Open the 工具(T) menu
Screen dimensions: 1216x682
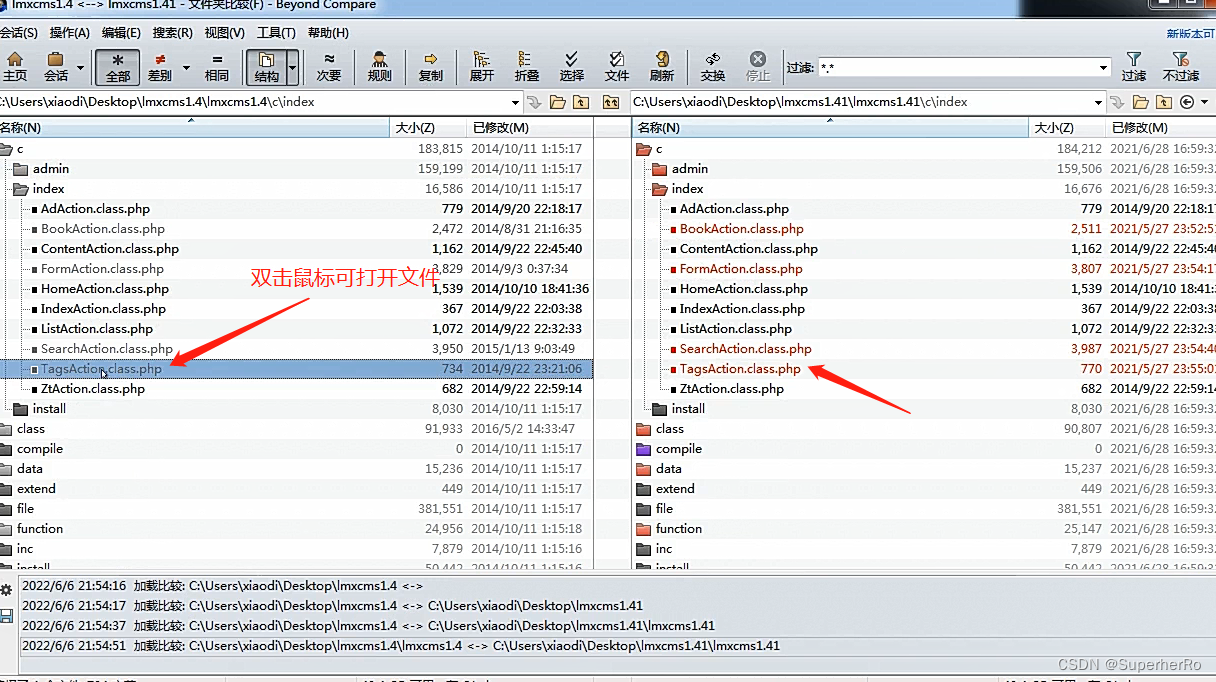point(276,33)
